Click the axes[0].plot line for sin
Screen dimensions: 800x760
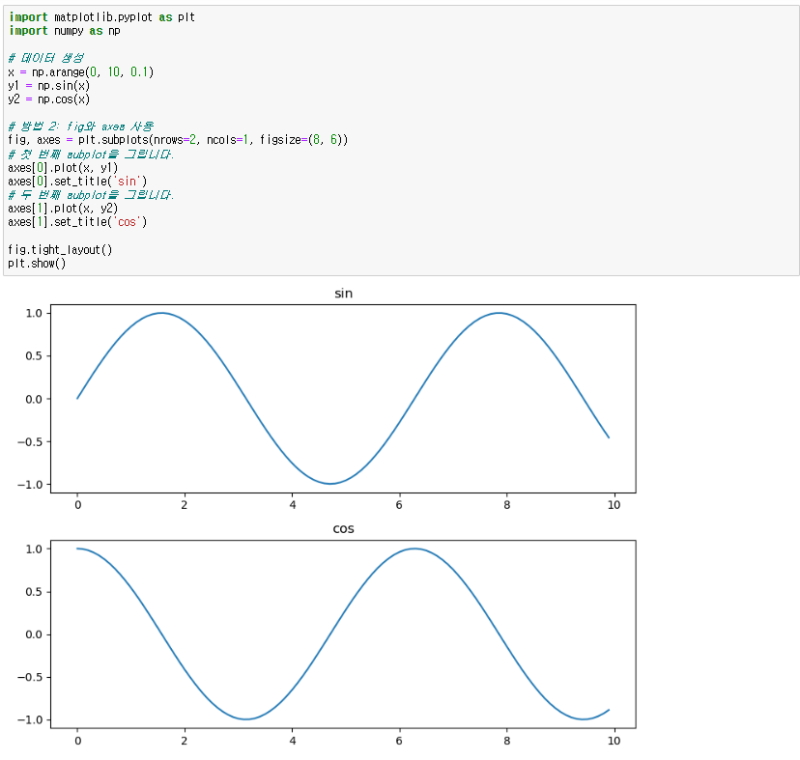coord(60,167)
